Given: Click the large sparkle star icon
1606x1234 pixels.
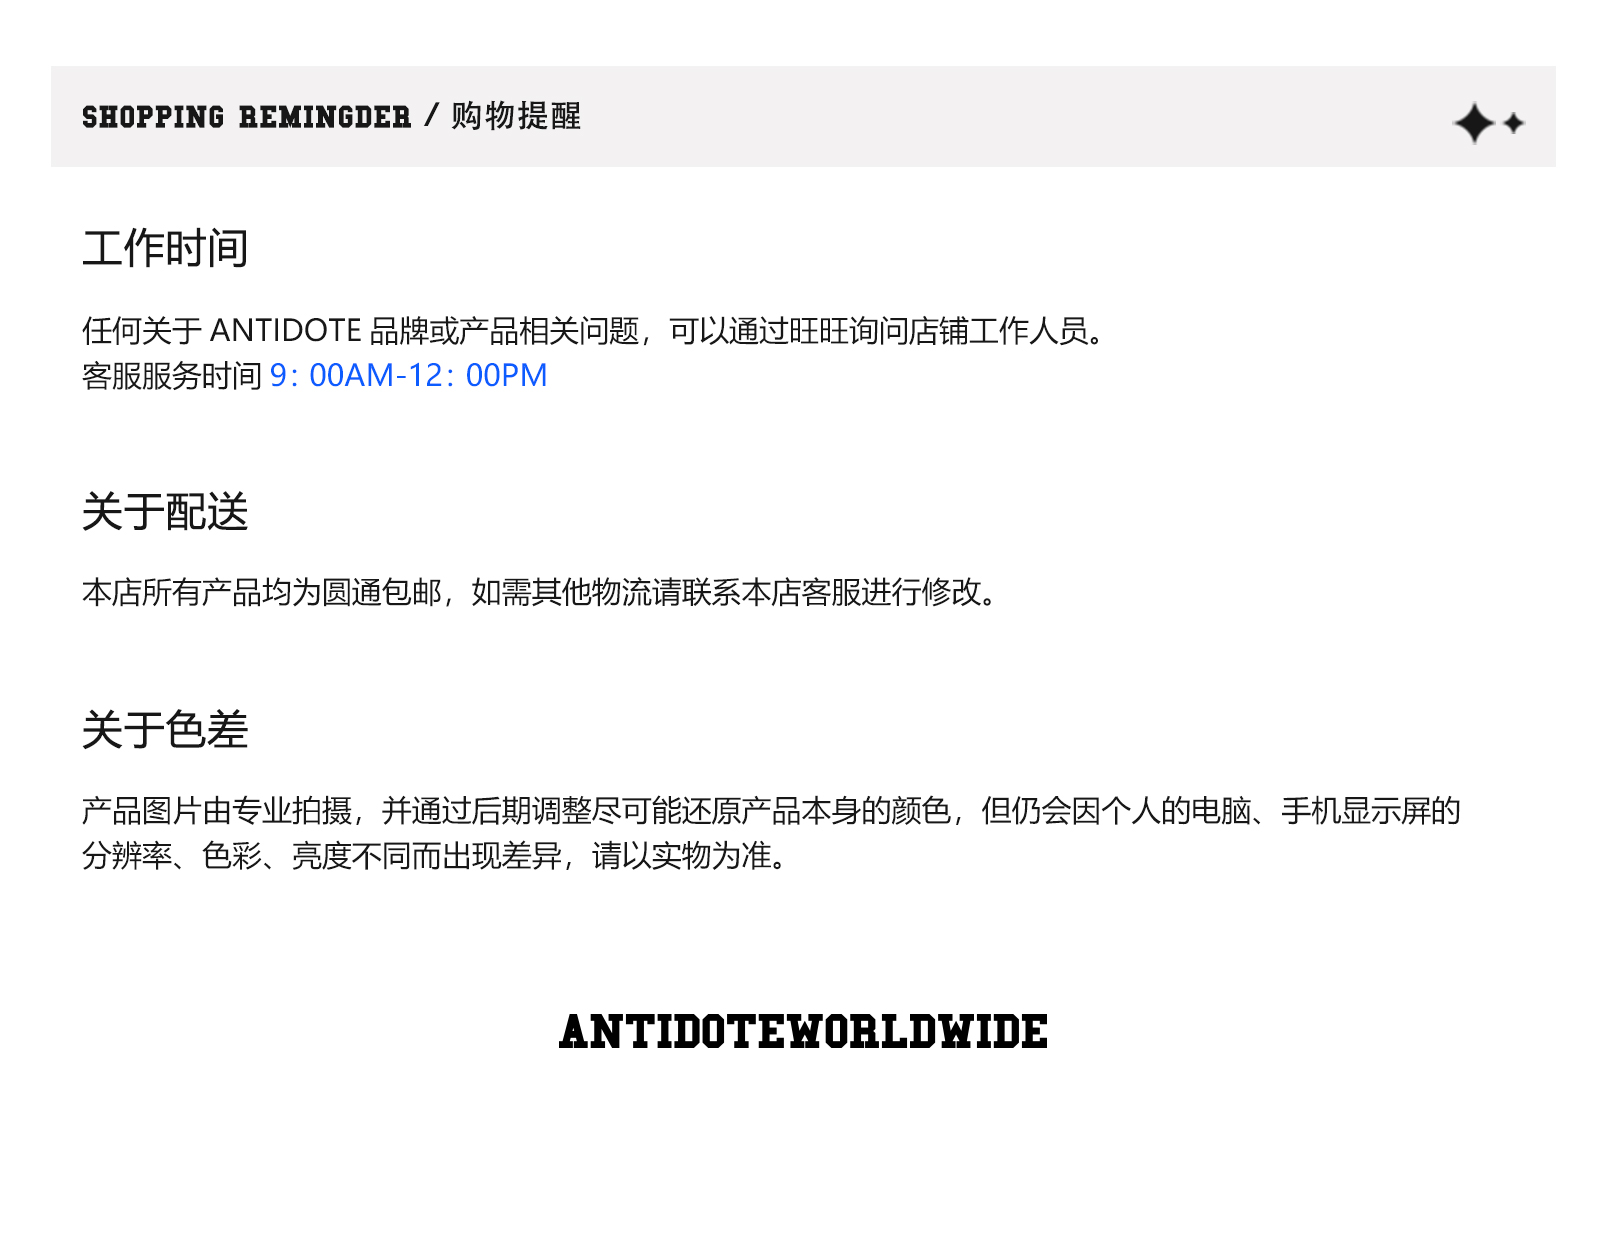Looking at the screenshot, I should point(1474,124).
